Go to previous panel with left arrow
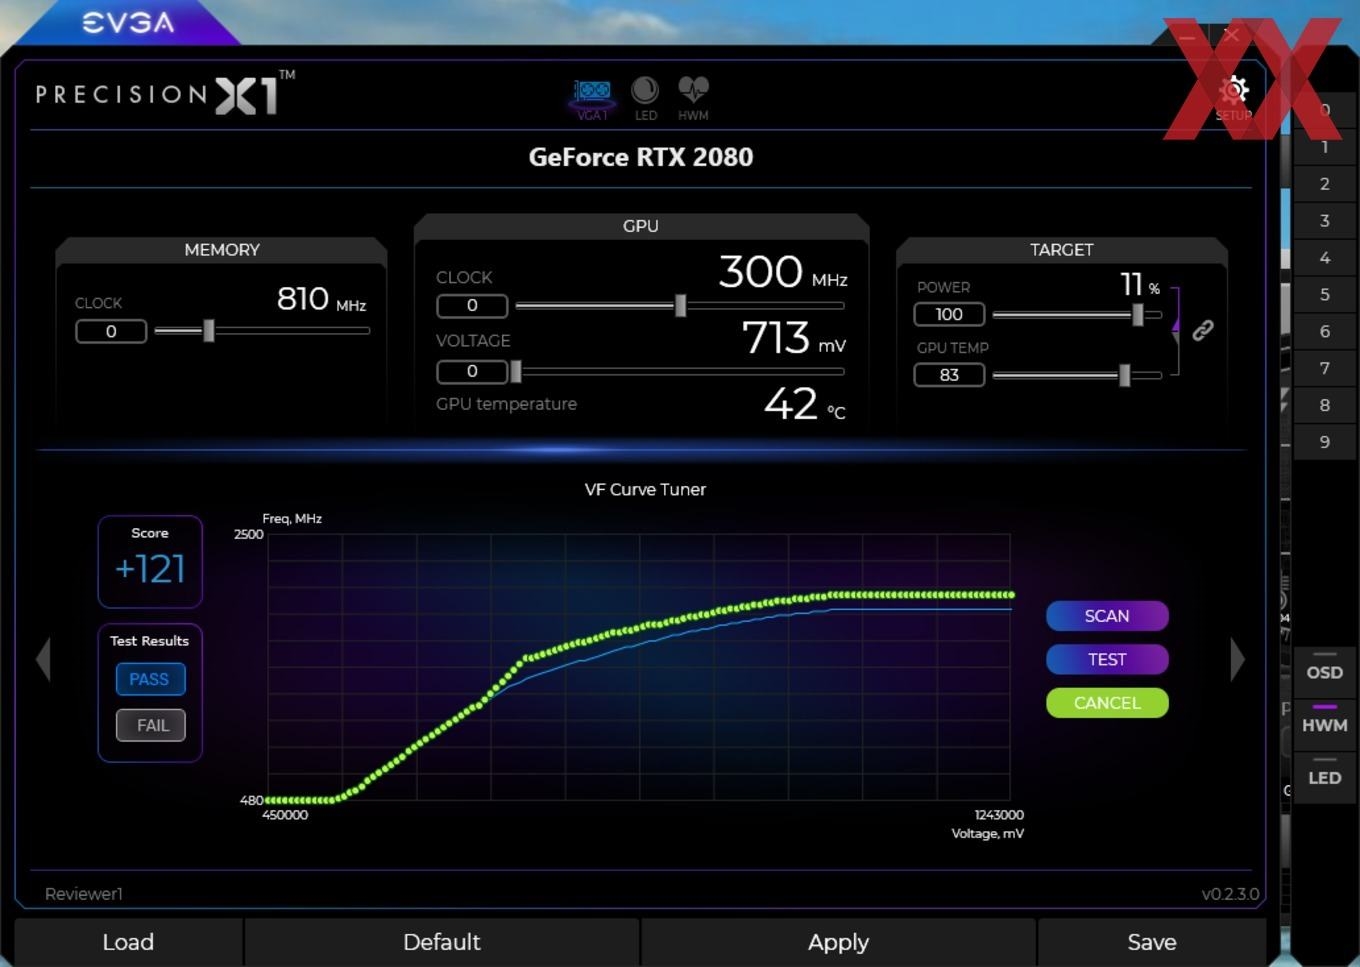The image size is (1360, 967). pos(43,660)
